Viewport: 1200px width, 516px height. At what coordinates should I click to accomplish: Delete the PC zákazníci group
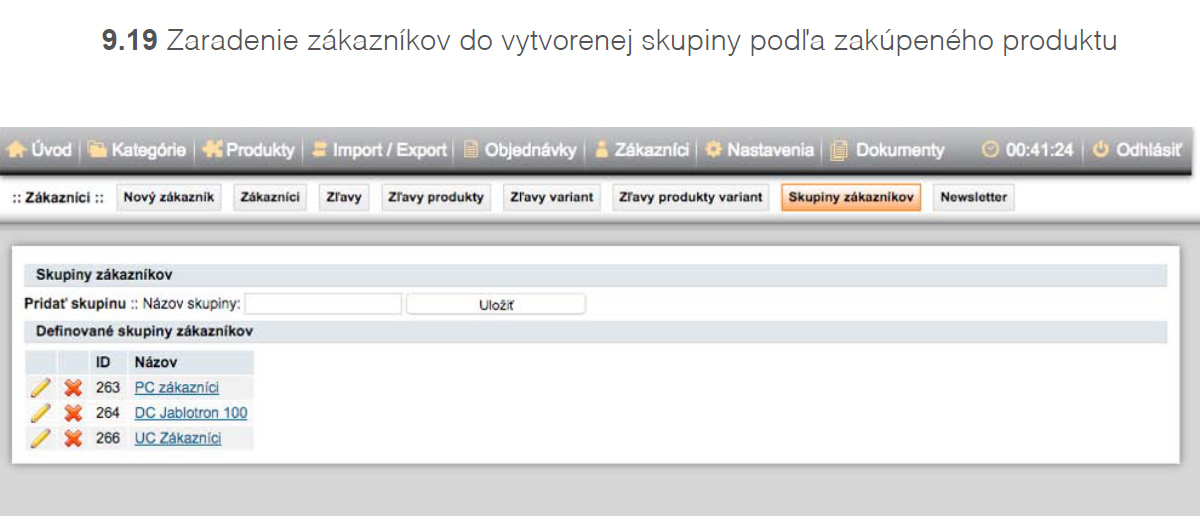point(73,388)
